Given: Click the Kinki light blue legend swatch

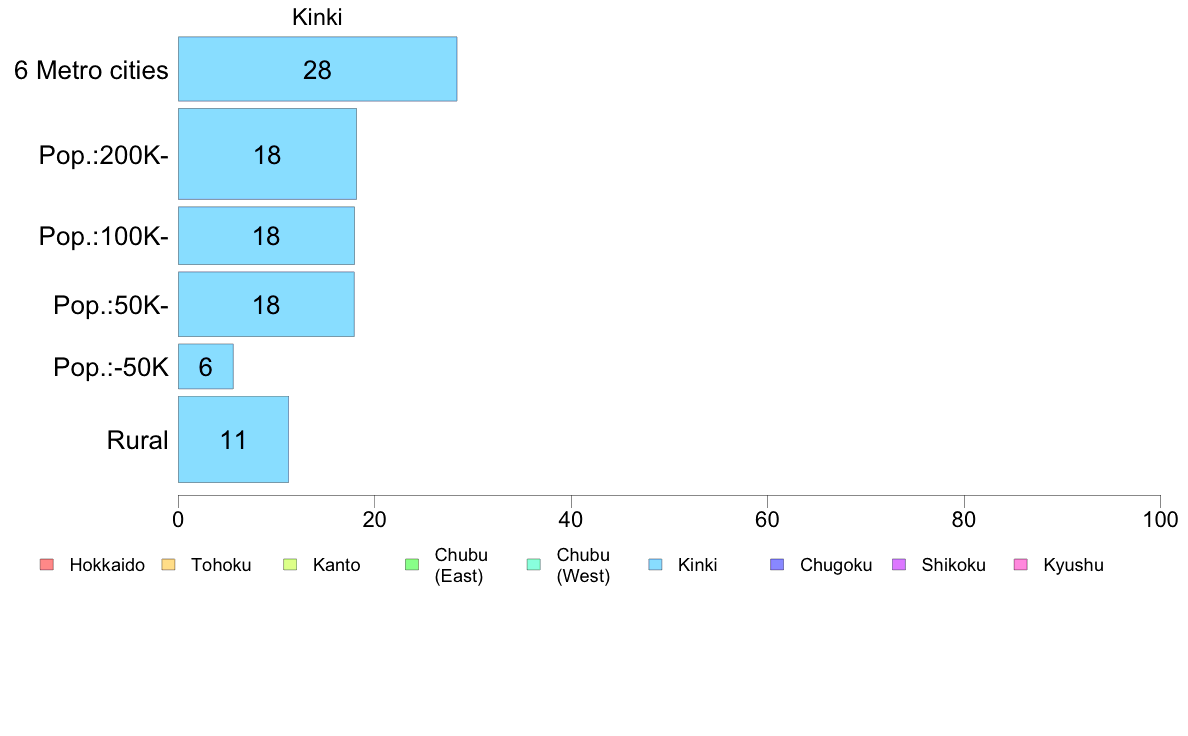Looking at the screenshot, I should (x=655, y=565).
